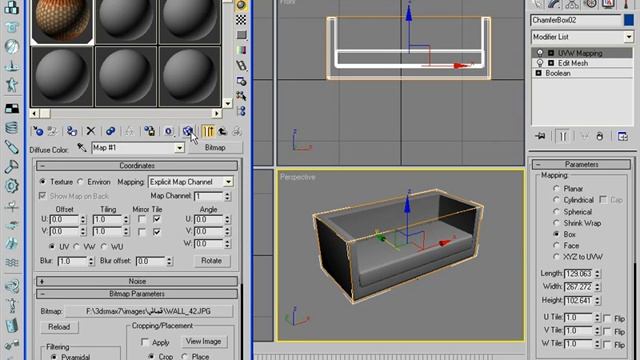Open the Motion command panel tab
The width and height of the screenshot is (640, 360).
click(x=590, y=4)
